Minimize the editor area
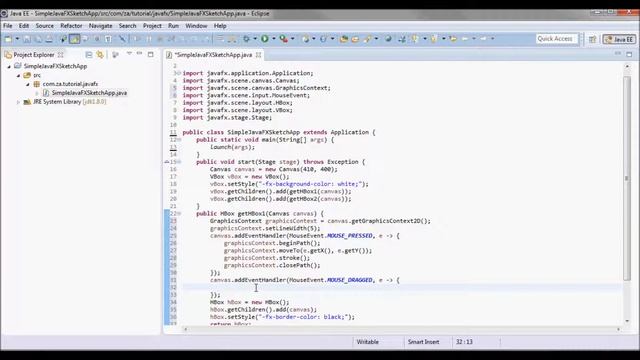Screen dimensions: 640x360 coord(618,54)
